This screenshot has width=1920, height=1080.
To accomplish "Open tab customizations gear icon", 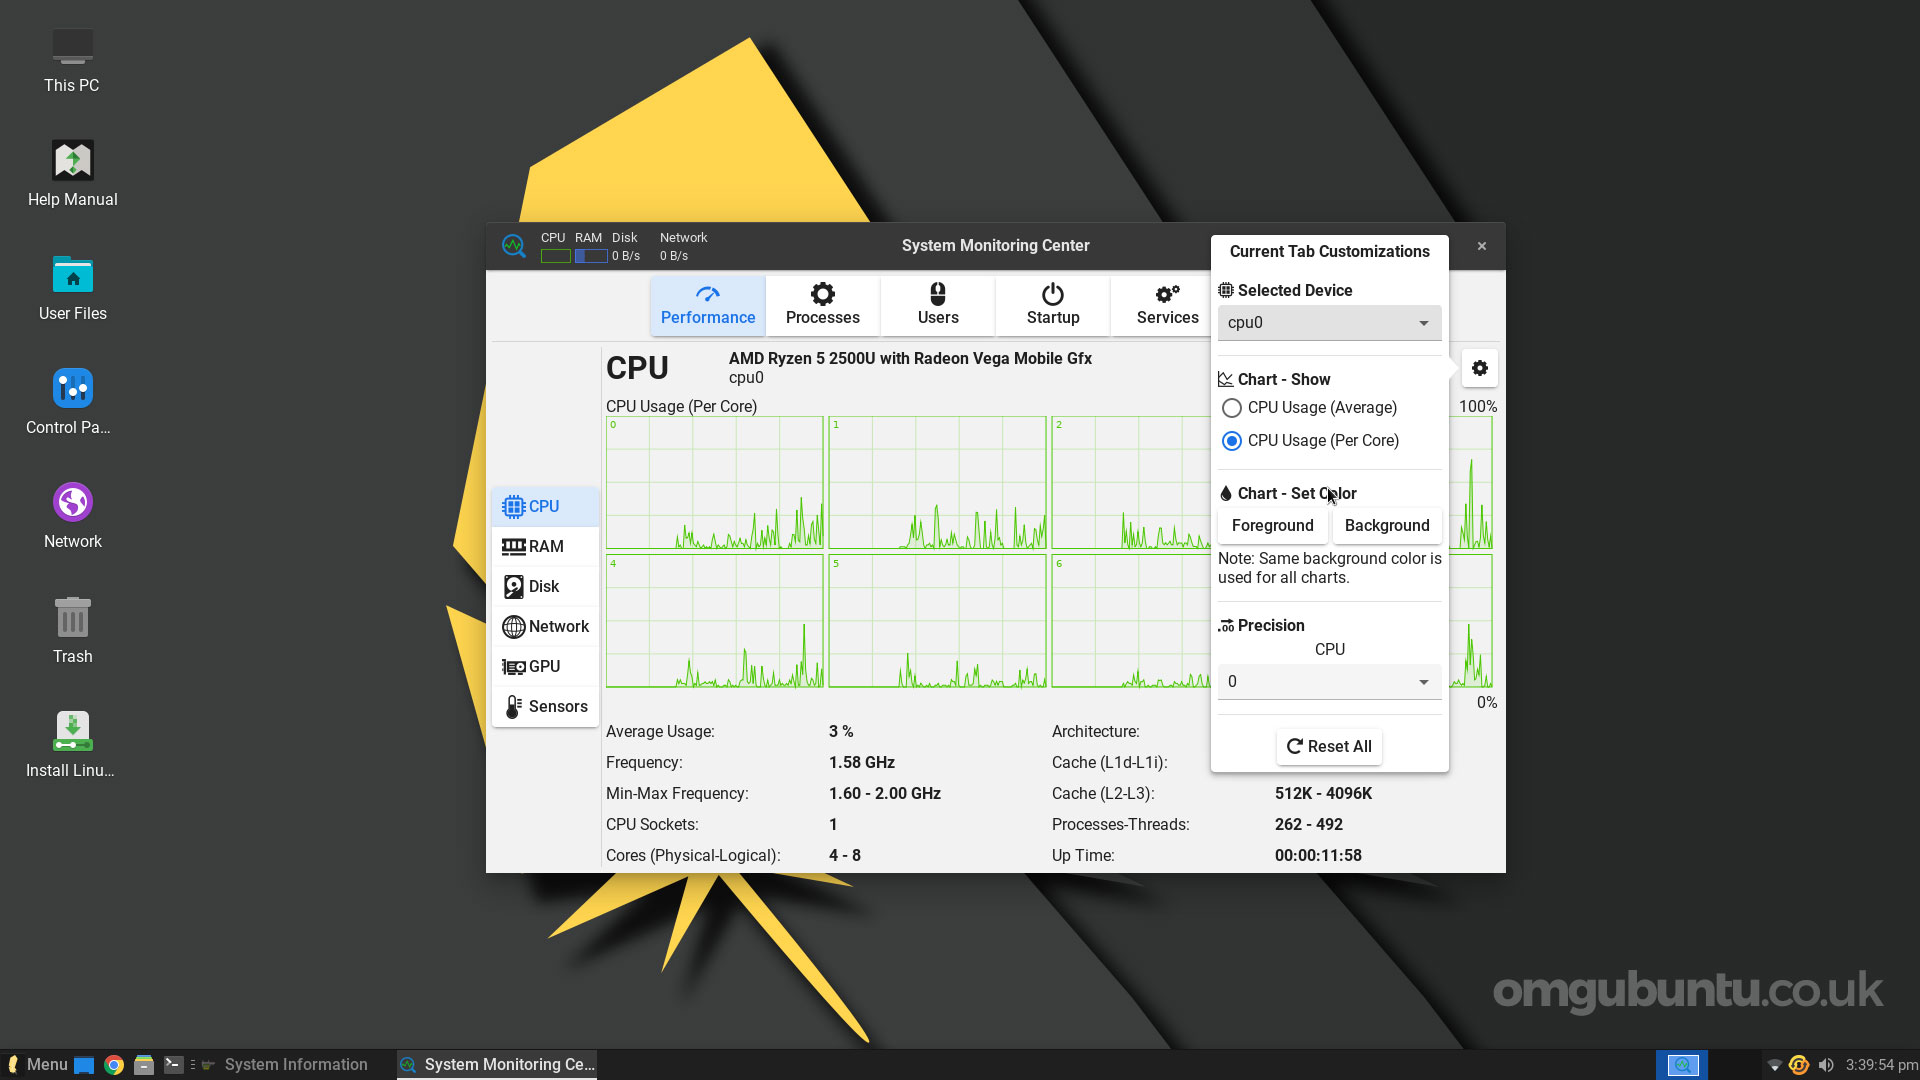I will (x=1480, y=368).
